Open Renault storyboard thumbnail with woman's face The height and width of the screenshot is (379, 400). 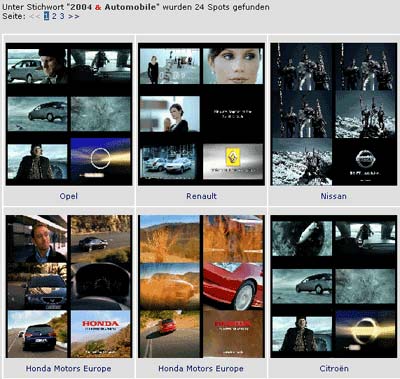201,114
